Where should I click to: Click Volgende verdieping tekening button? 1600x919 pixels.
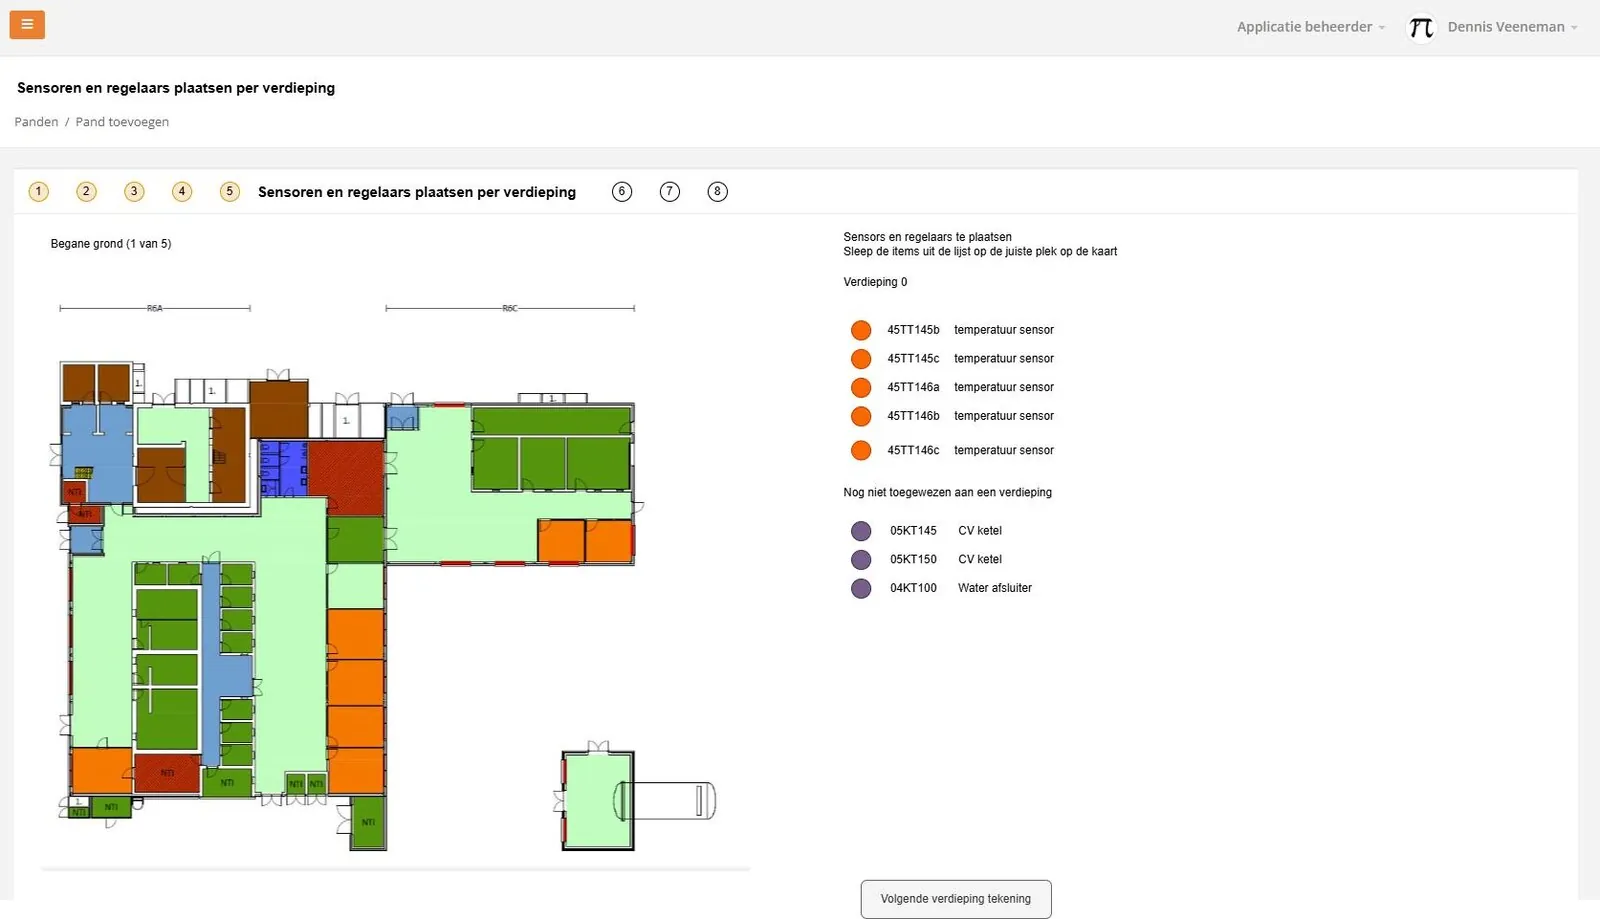click(956, 899)
